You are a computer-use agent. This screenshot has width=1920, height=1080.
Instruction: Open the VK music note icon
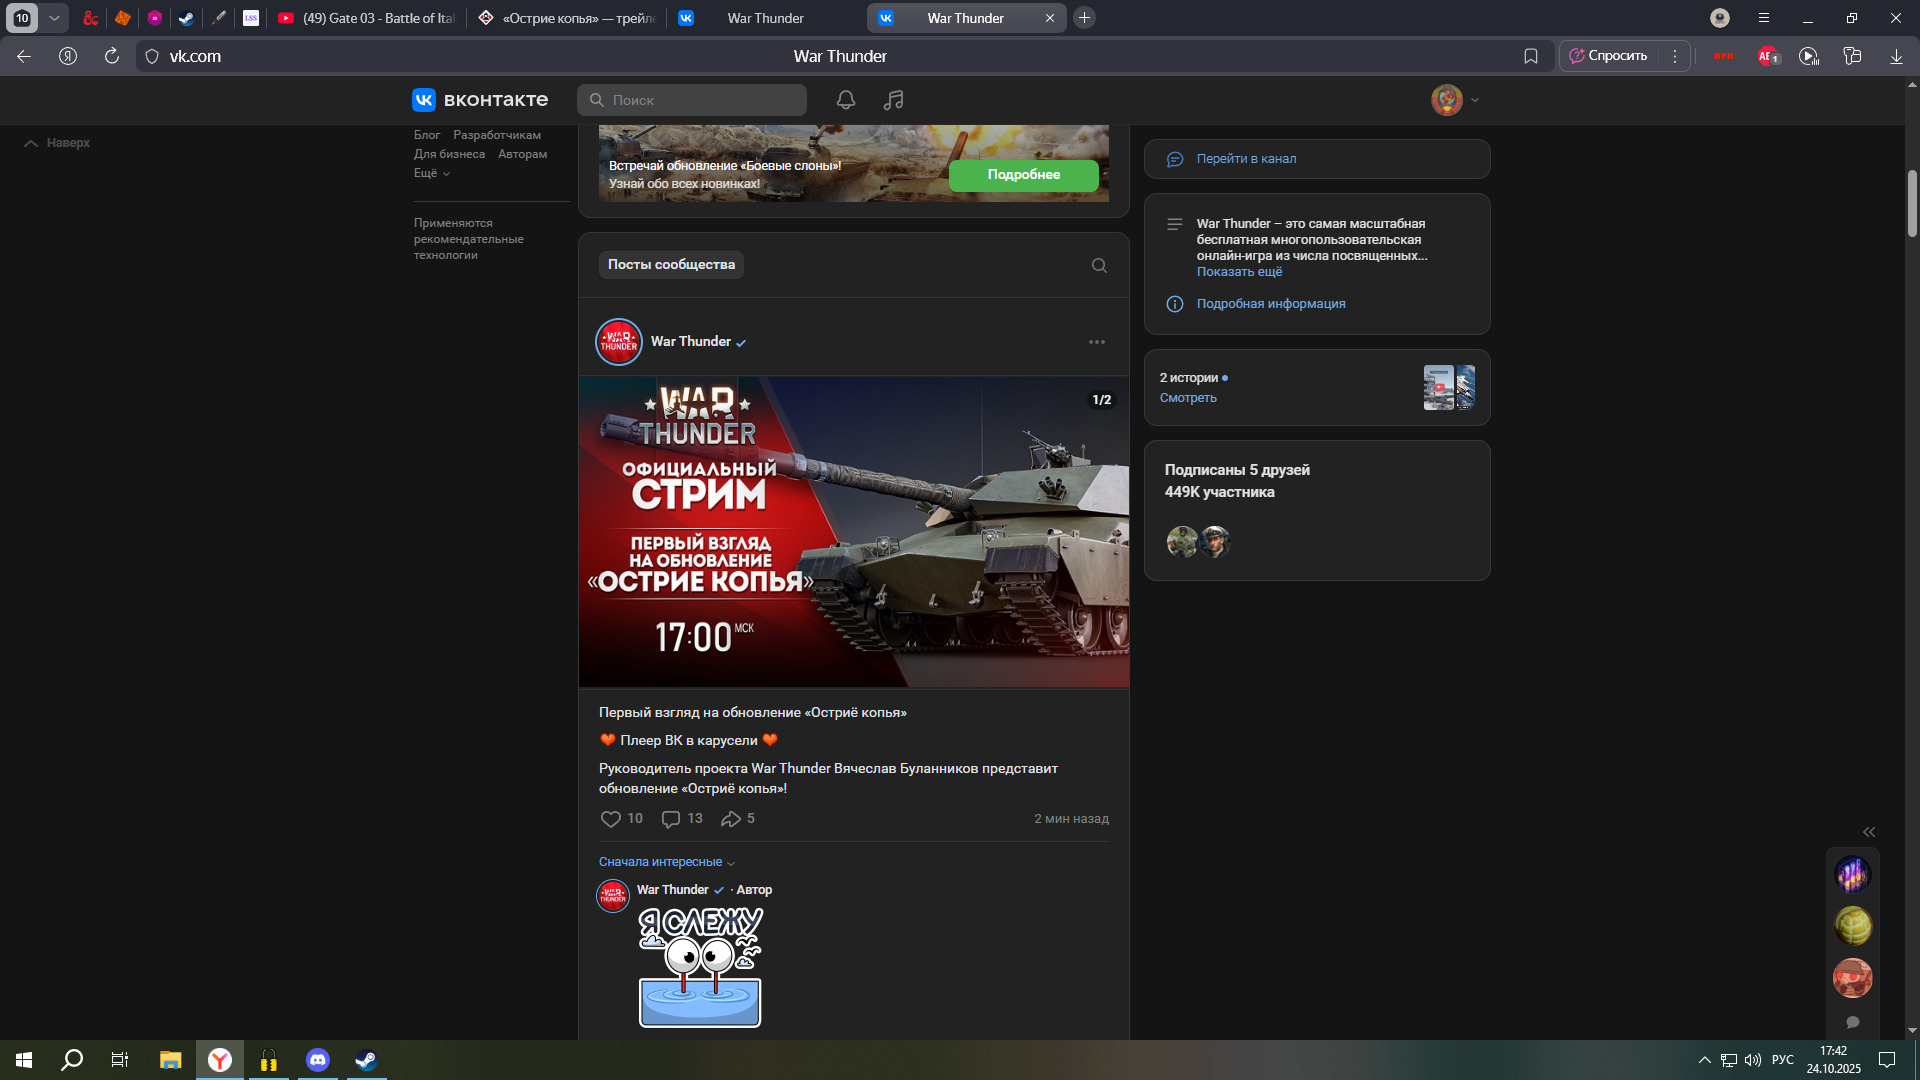point(893,100)
